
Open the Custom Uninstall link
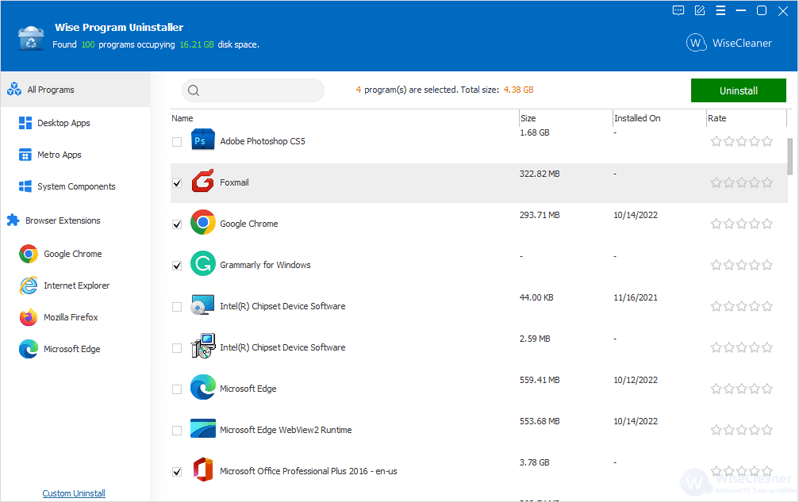click(74, 493)
